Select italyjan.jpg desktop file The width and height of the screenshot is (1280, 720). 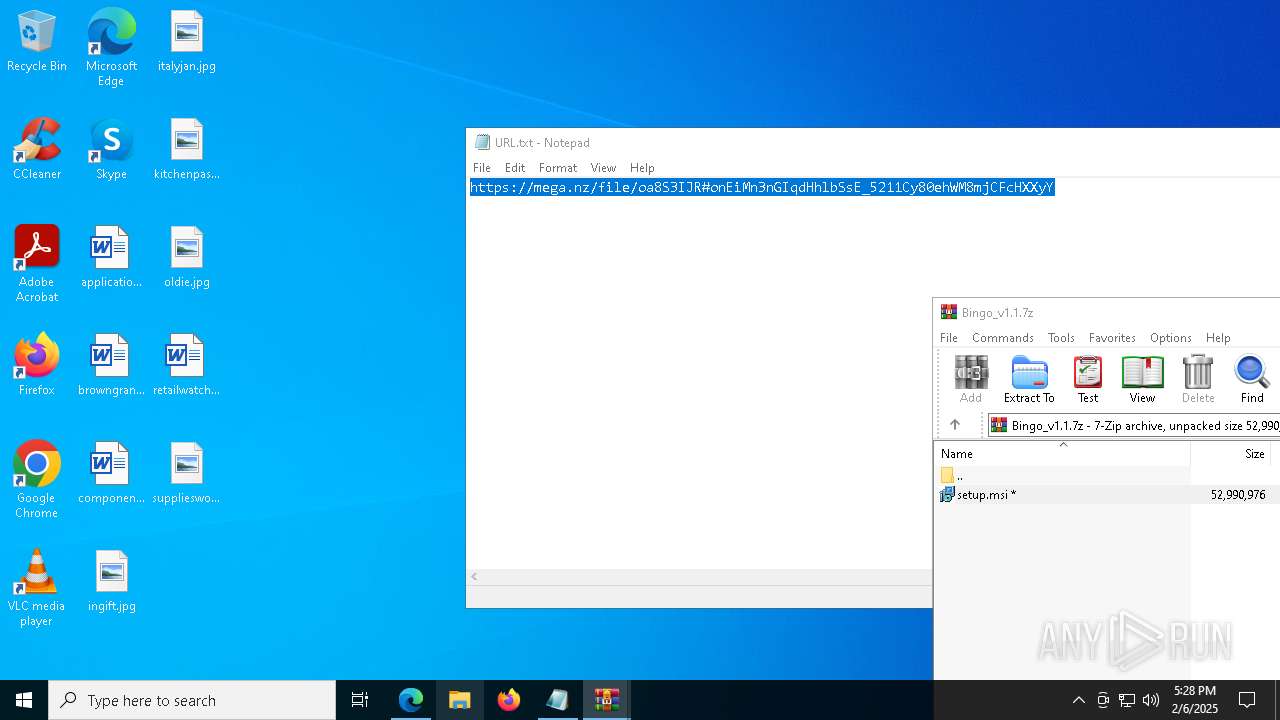187,42
